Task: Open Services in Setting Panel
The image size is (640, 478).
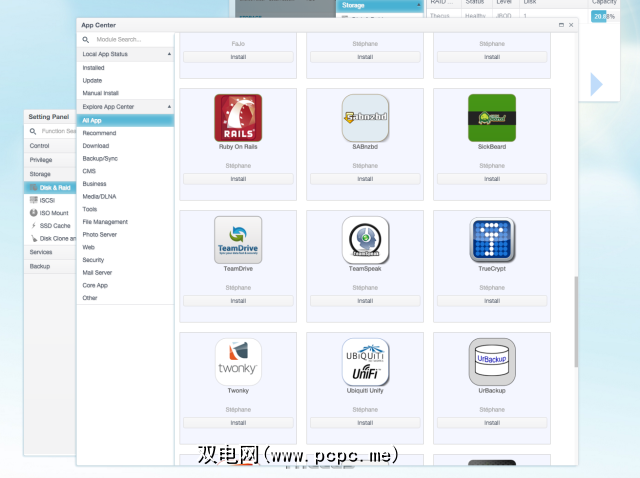Action: 50,252
